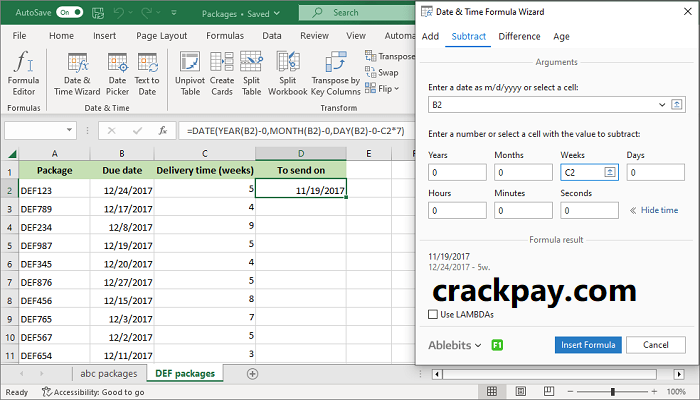Screen dimensions: 700x400
Task: Click the Insert Formula button
Action: 588,345
